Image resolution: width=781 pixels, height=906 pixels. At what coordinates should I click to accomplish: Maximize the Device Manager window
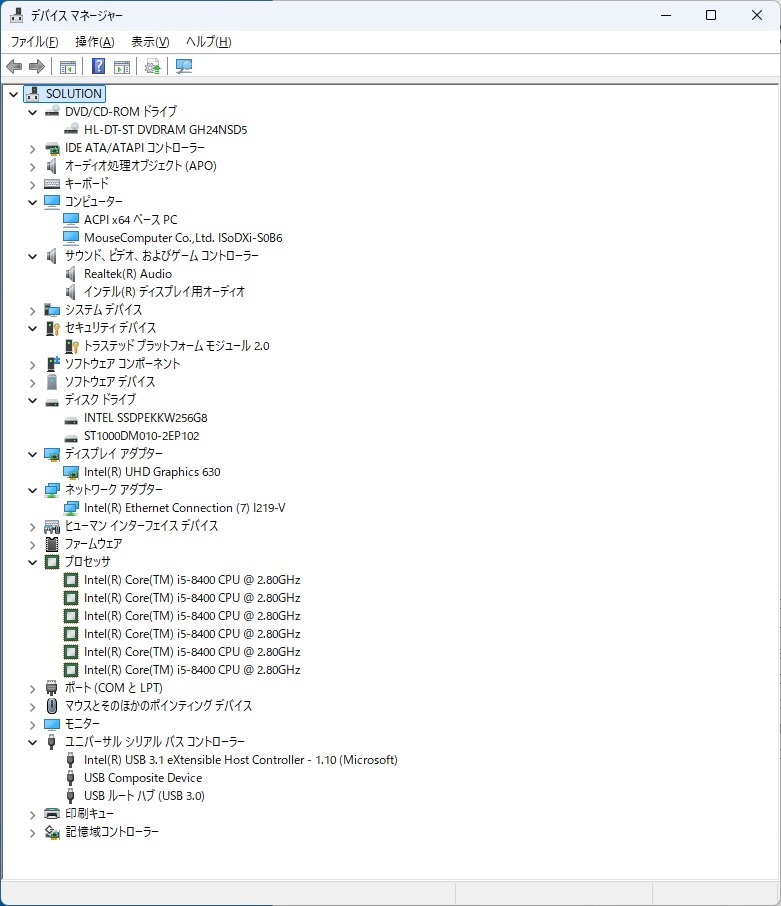coord(711,15)
